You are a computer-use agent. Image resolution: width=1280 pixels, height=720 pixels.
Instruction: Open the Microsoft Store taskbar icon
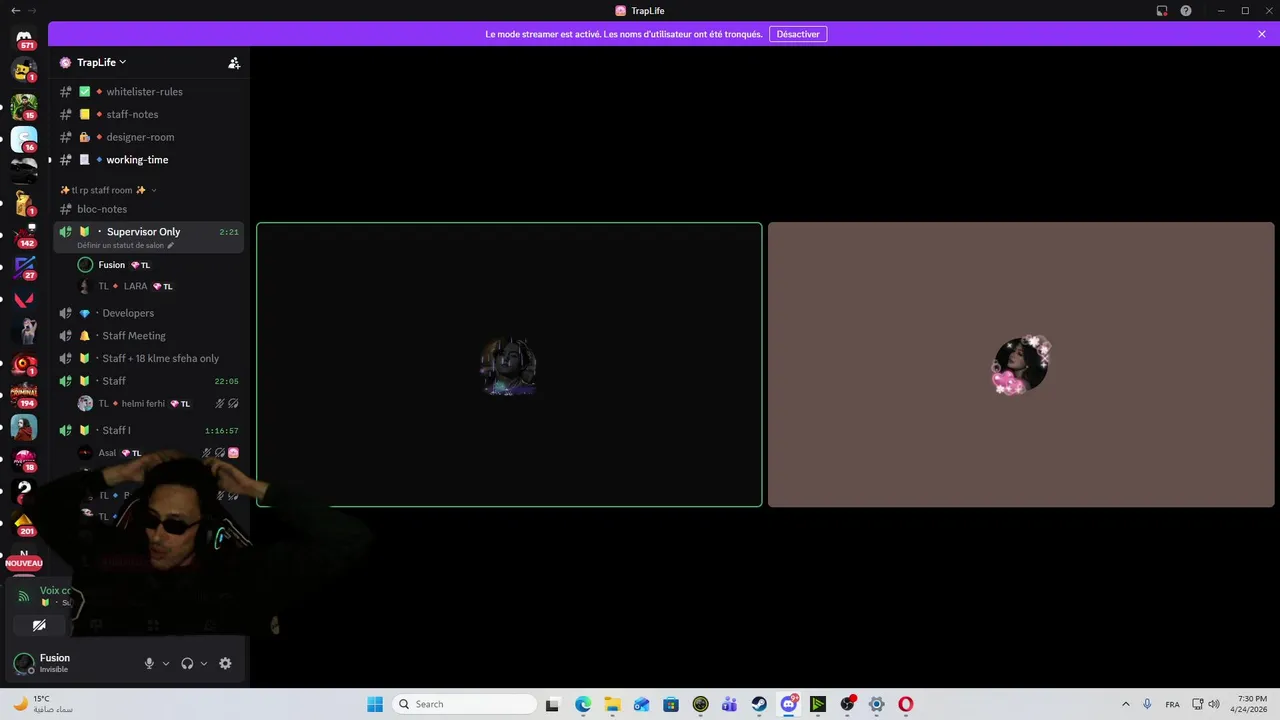[671, 704]
